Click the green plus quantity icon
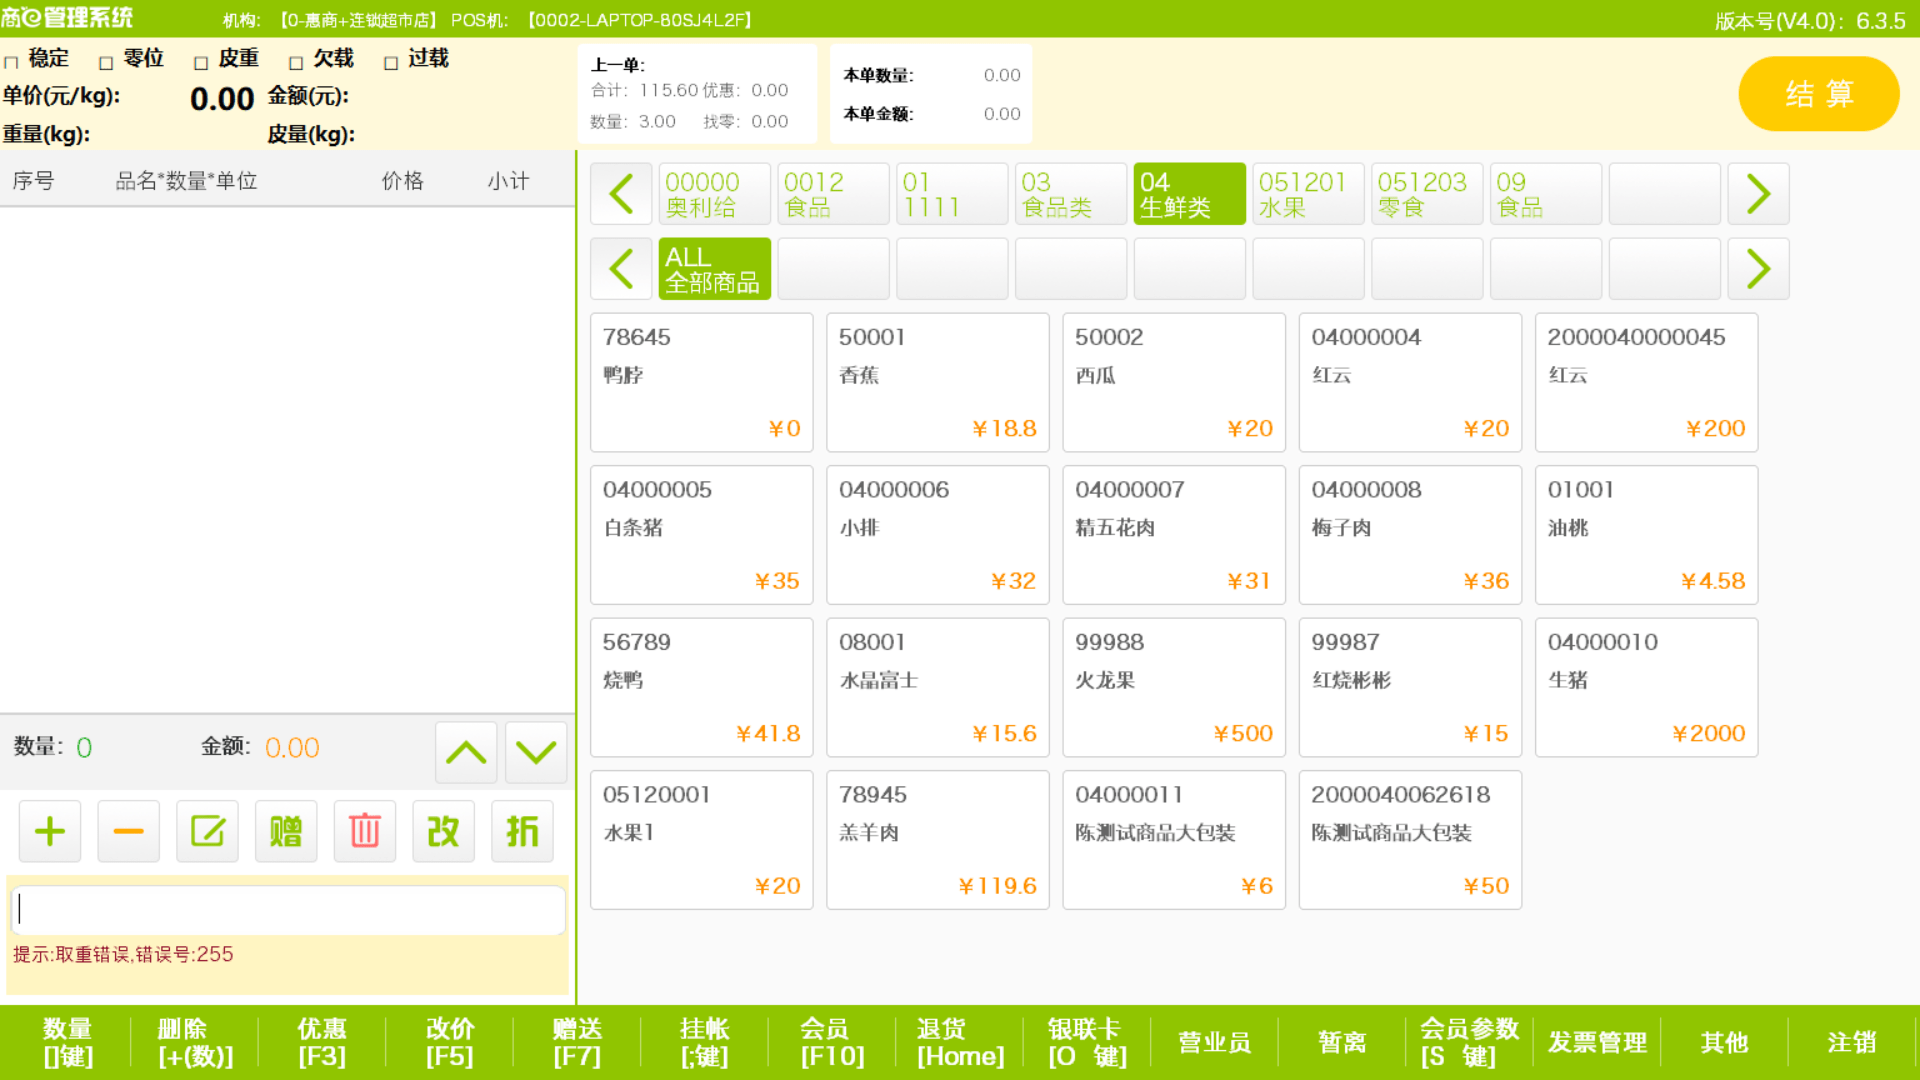Viewport: 1920px width, 1080px height. point(50,831)
